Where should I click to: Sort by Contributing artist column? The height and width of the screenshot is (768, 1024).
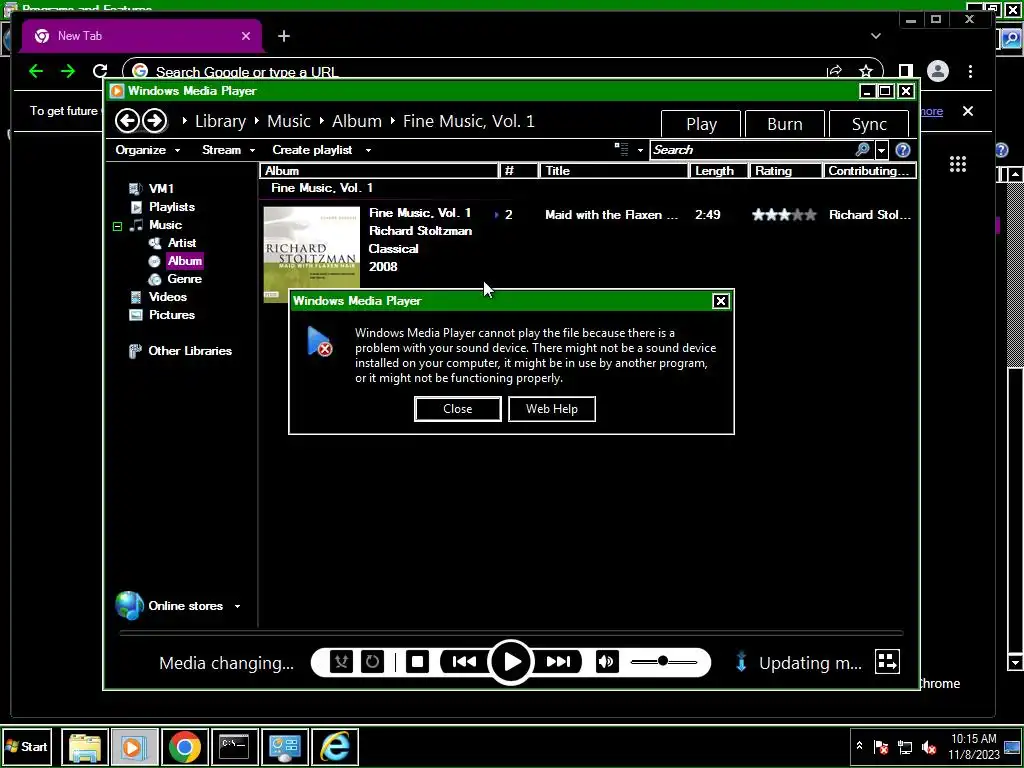pos(869,171)
